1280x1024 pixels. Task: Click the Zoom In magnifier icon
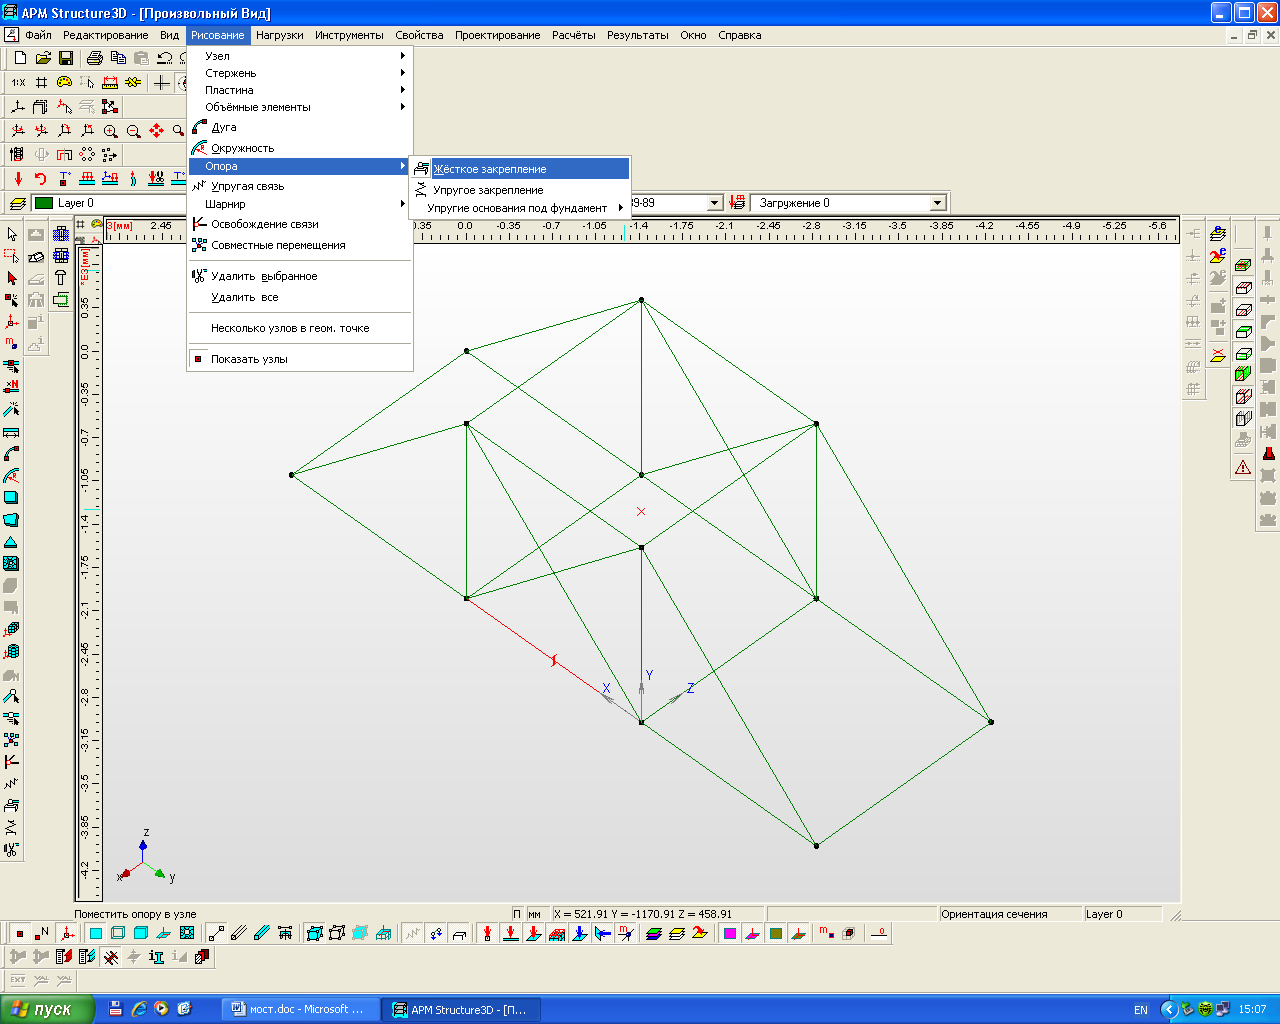tap(110, 131)
